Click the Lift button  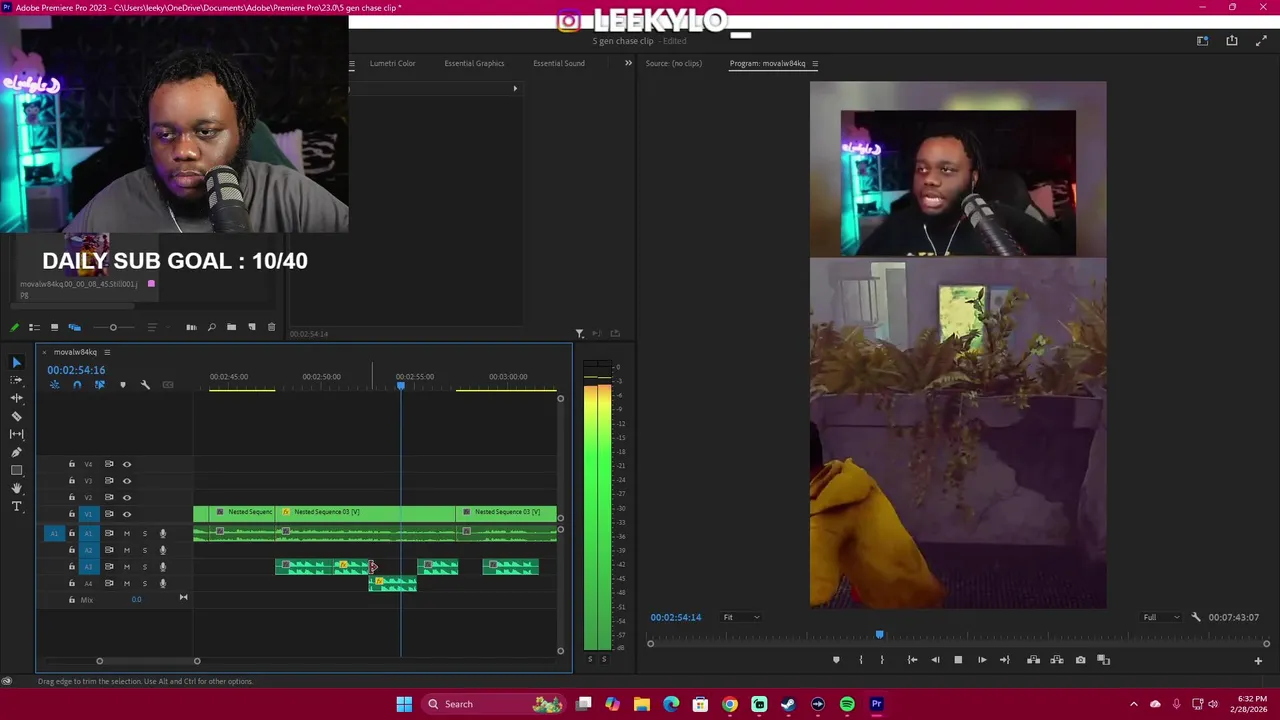pos(1033,660)
